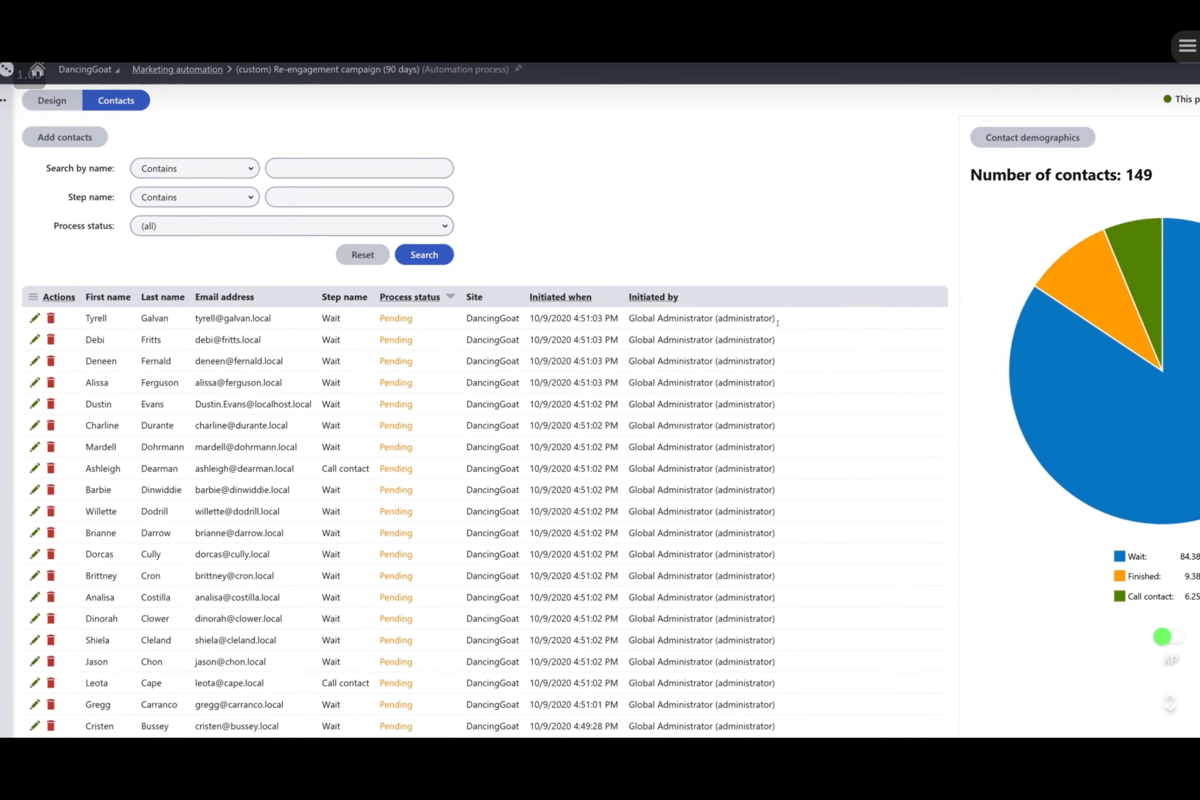Edit the Dorcas Cully contact row
1200x800 pixels.
click(x=35, y=554)
